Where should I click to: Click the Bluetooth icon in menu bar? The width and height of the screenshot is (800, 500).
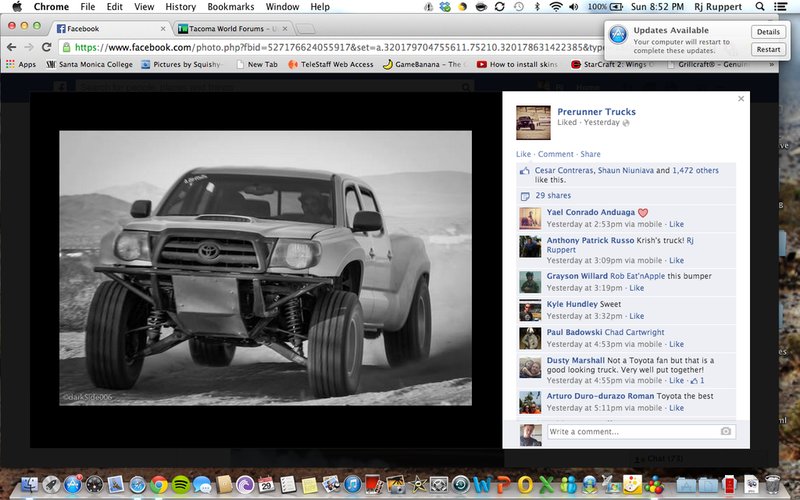tap(537, 7)
